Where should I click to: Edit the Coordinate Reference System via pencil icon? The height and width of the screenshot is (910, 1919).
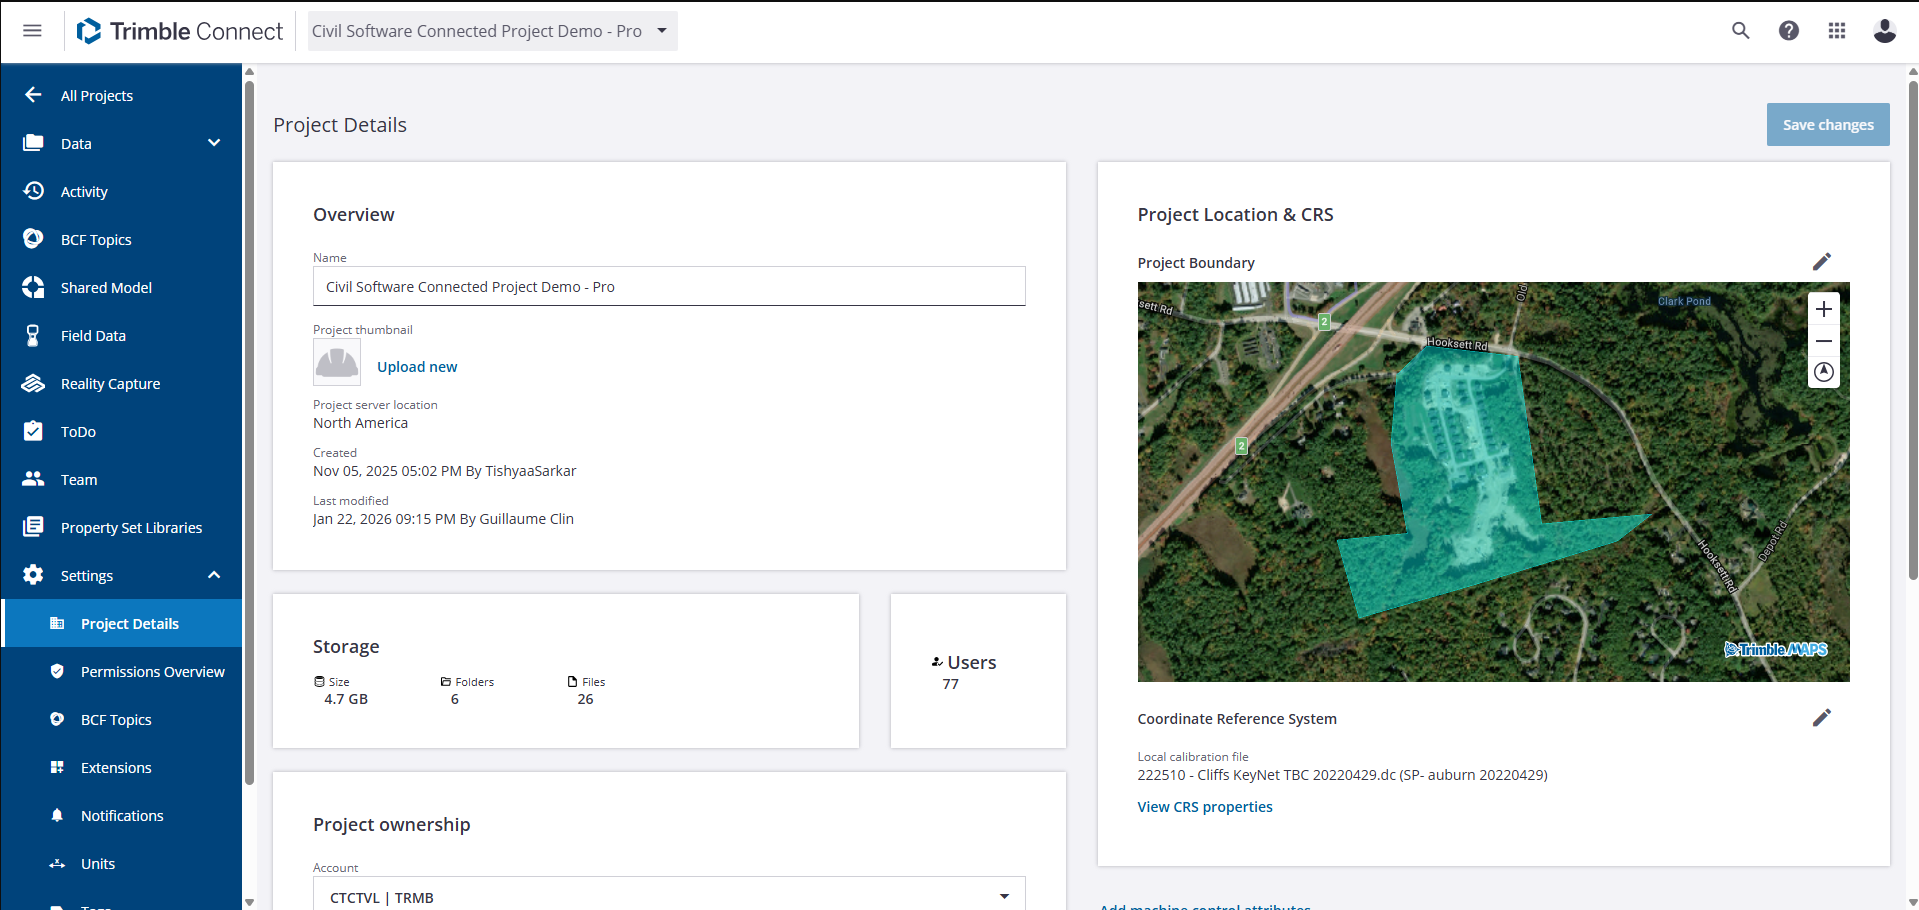[x=1822, y=717]
